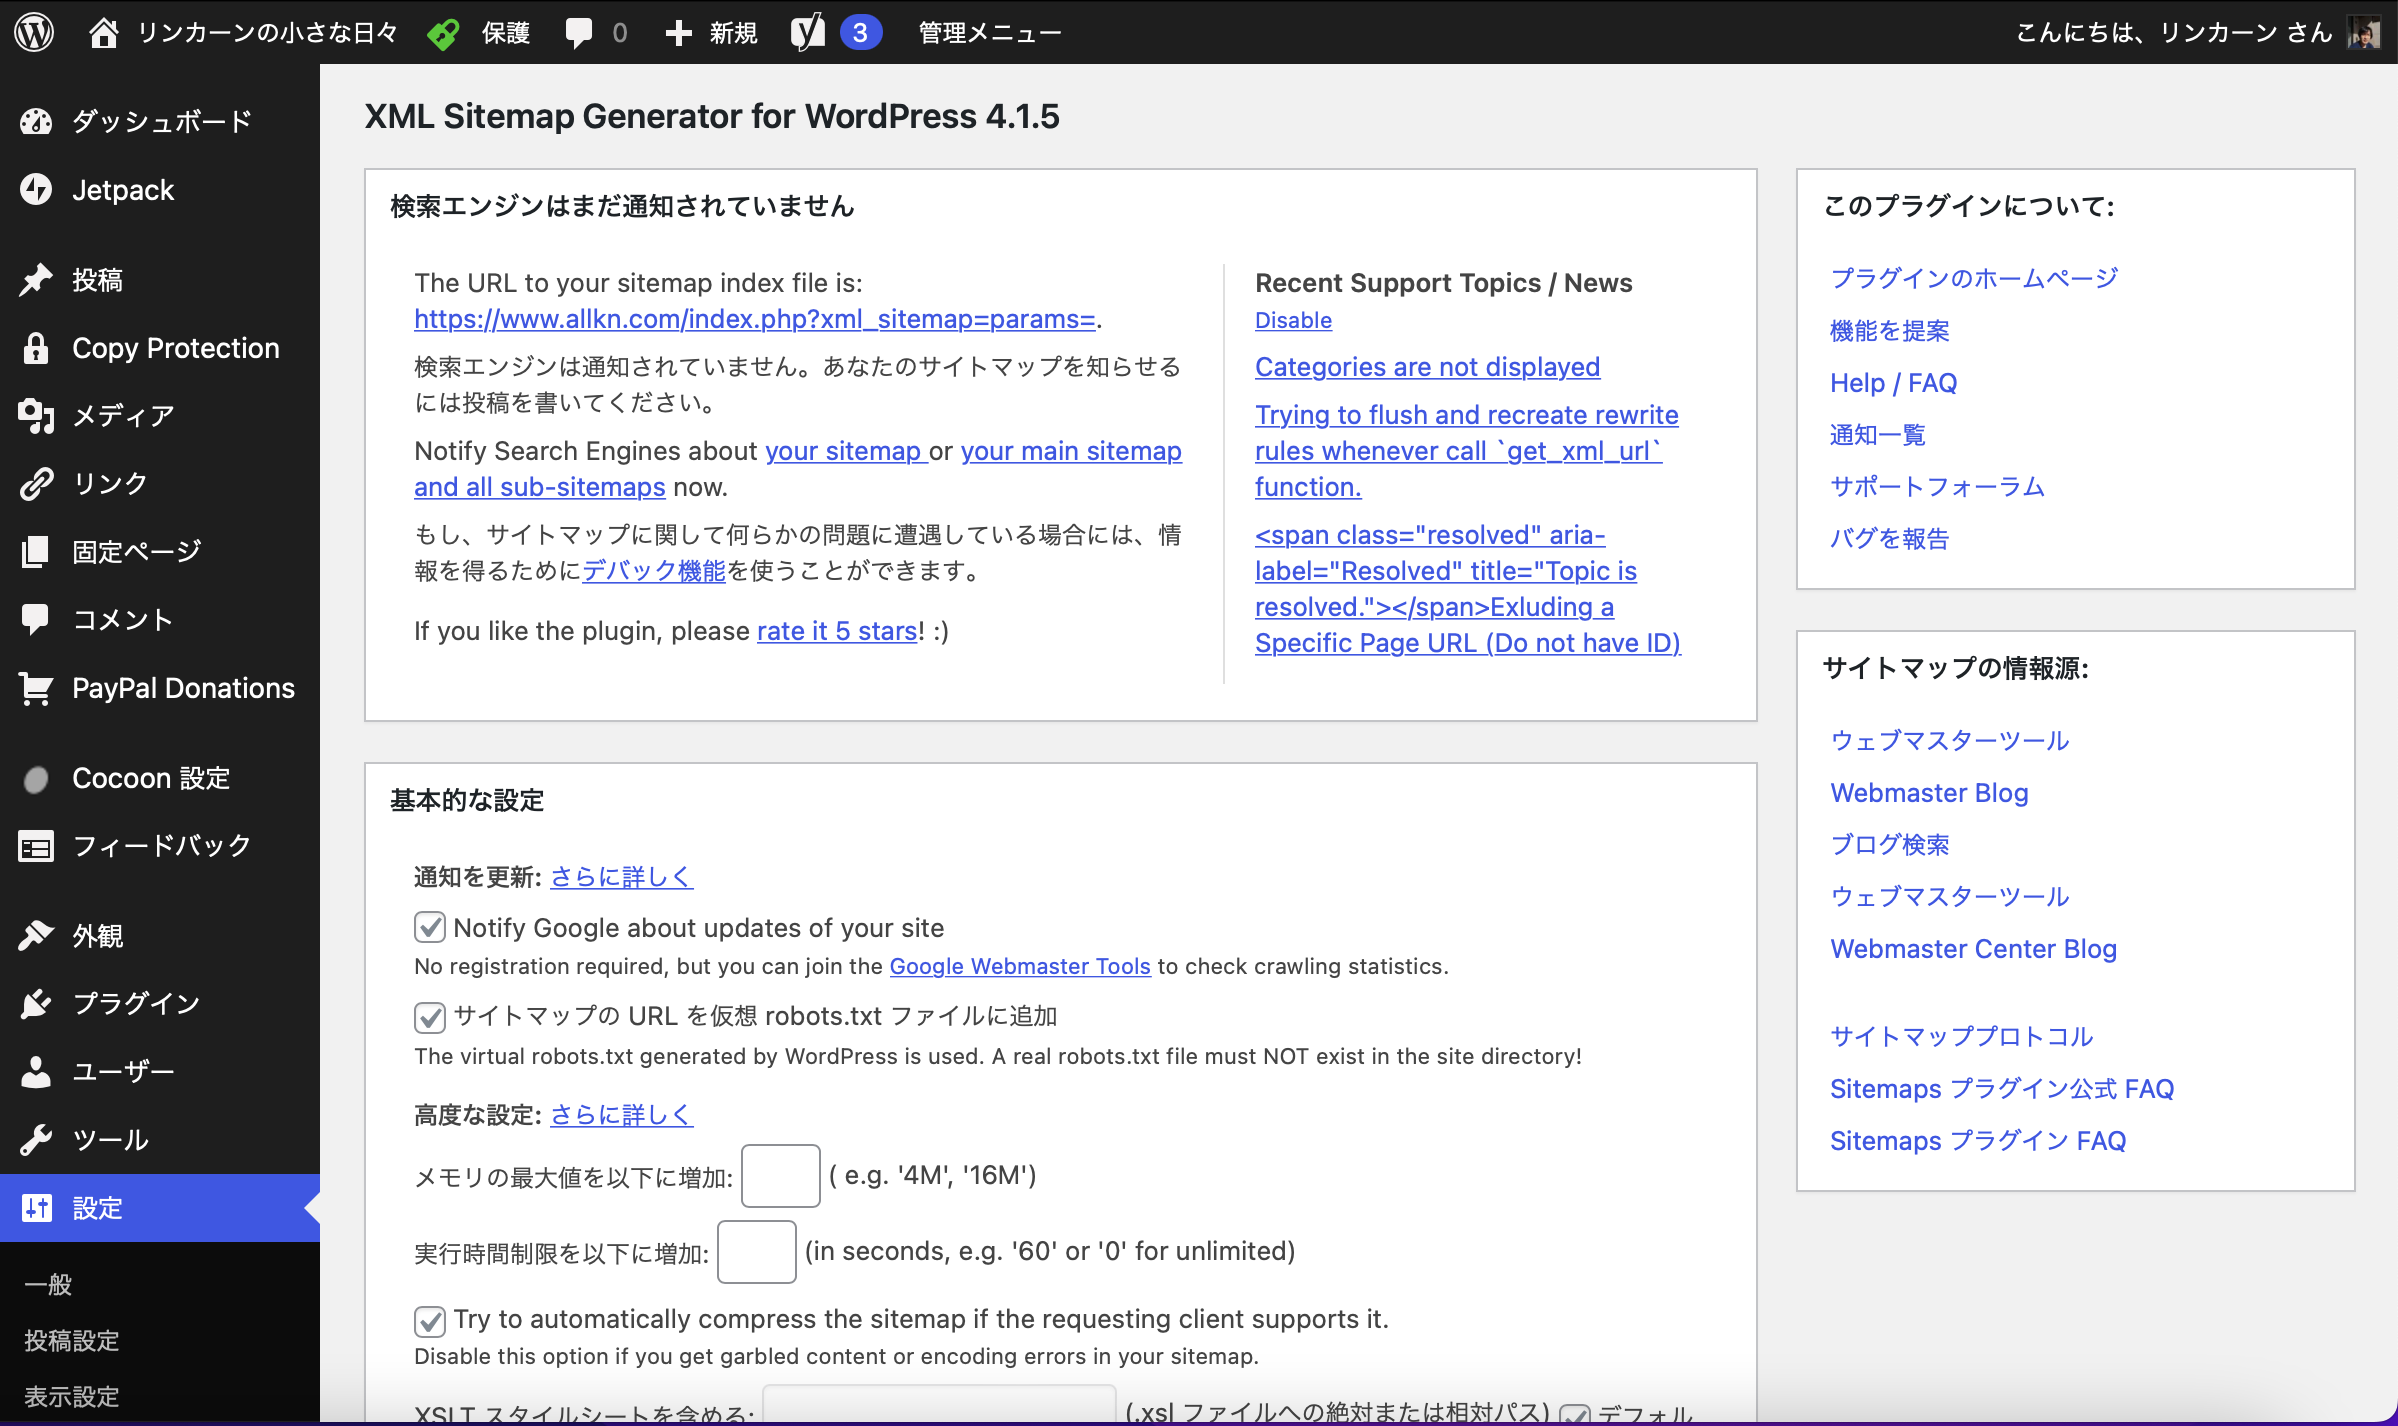Image resolution: width=2398 pixels, height=1426 pixels.
Task: Click the user avatar thumbnail
Action: click(x=2364, y=32)
